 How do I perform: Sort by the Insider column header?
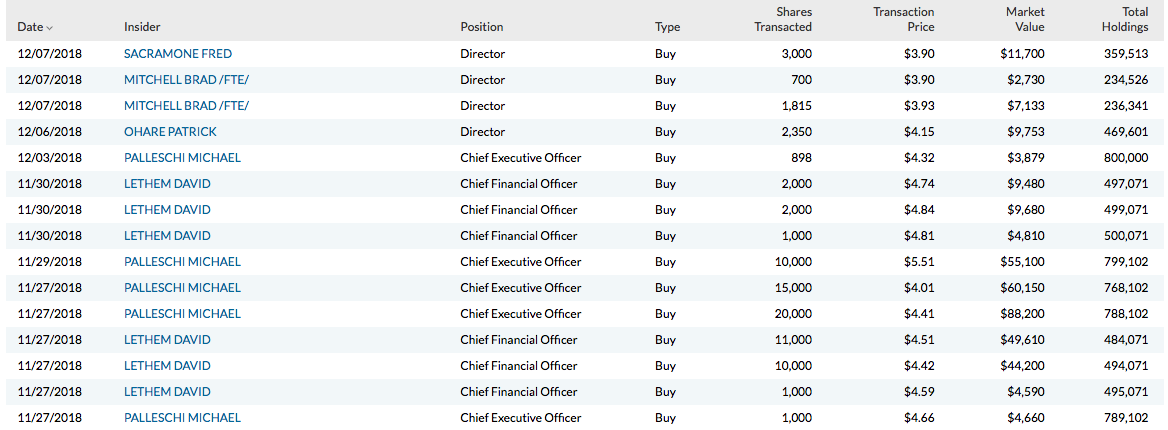142,27
